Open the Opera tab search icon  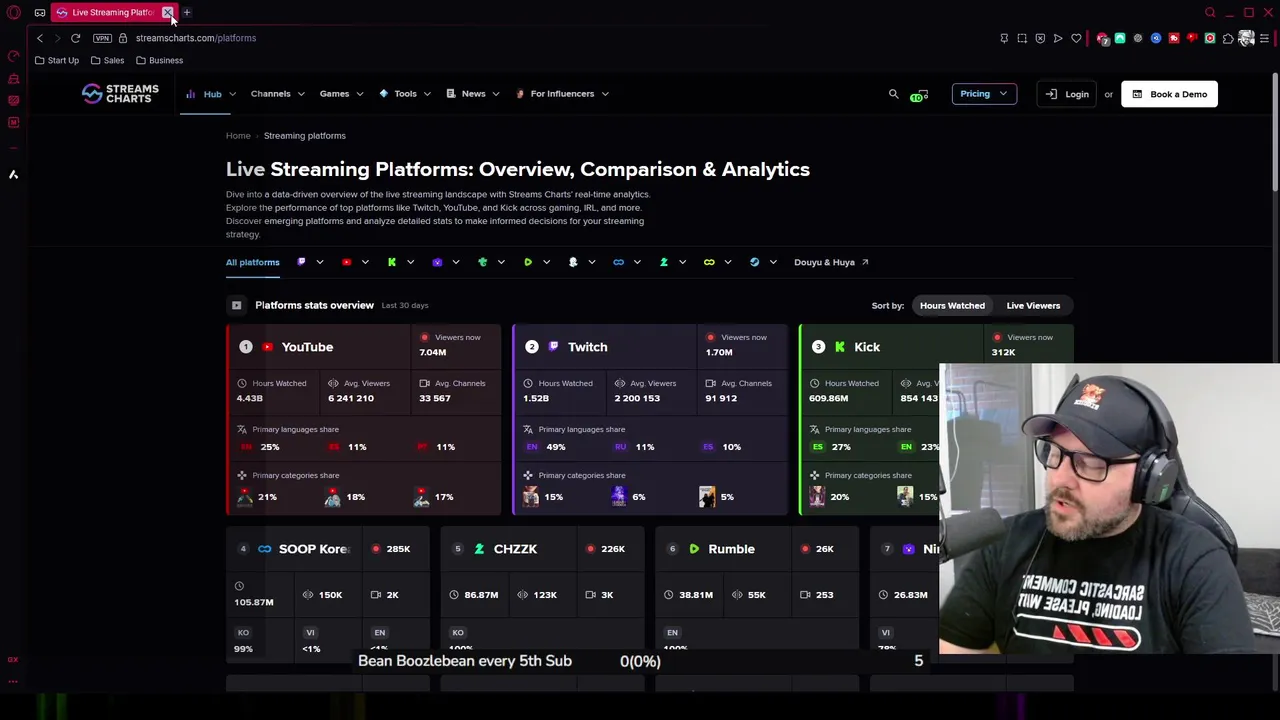1210,12
